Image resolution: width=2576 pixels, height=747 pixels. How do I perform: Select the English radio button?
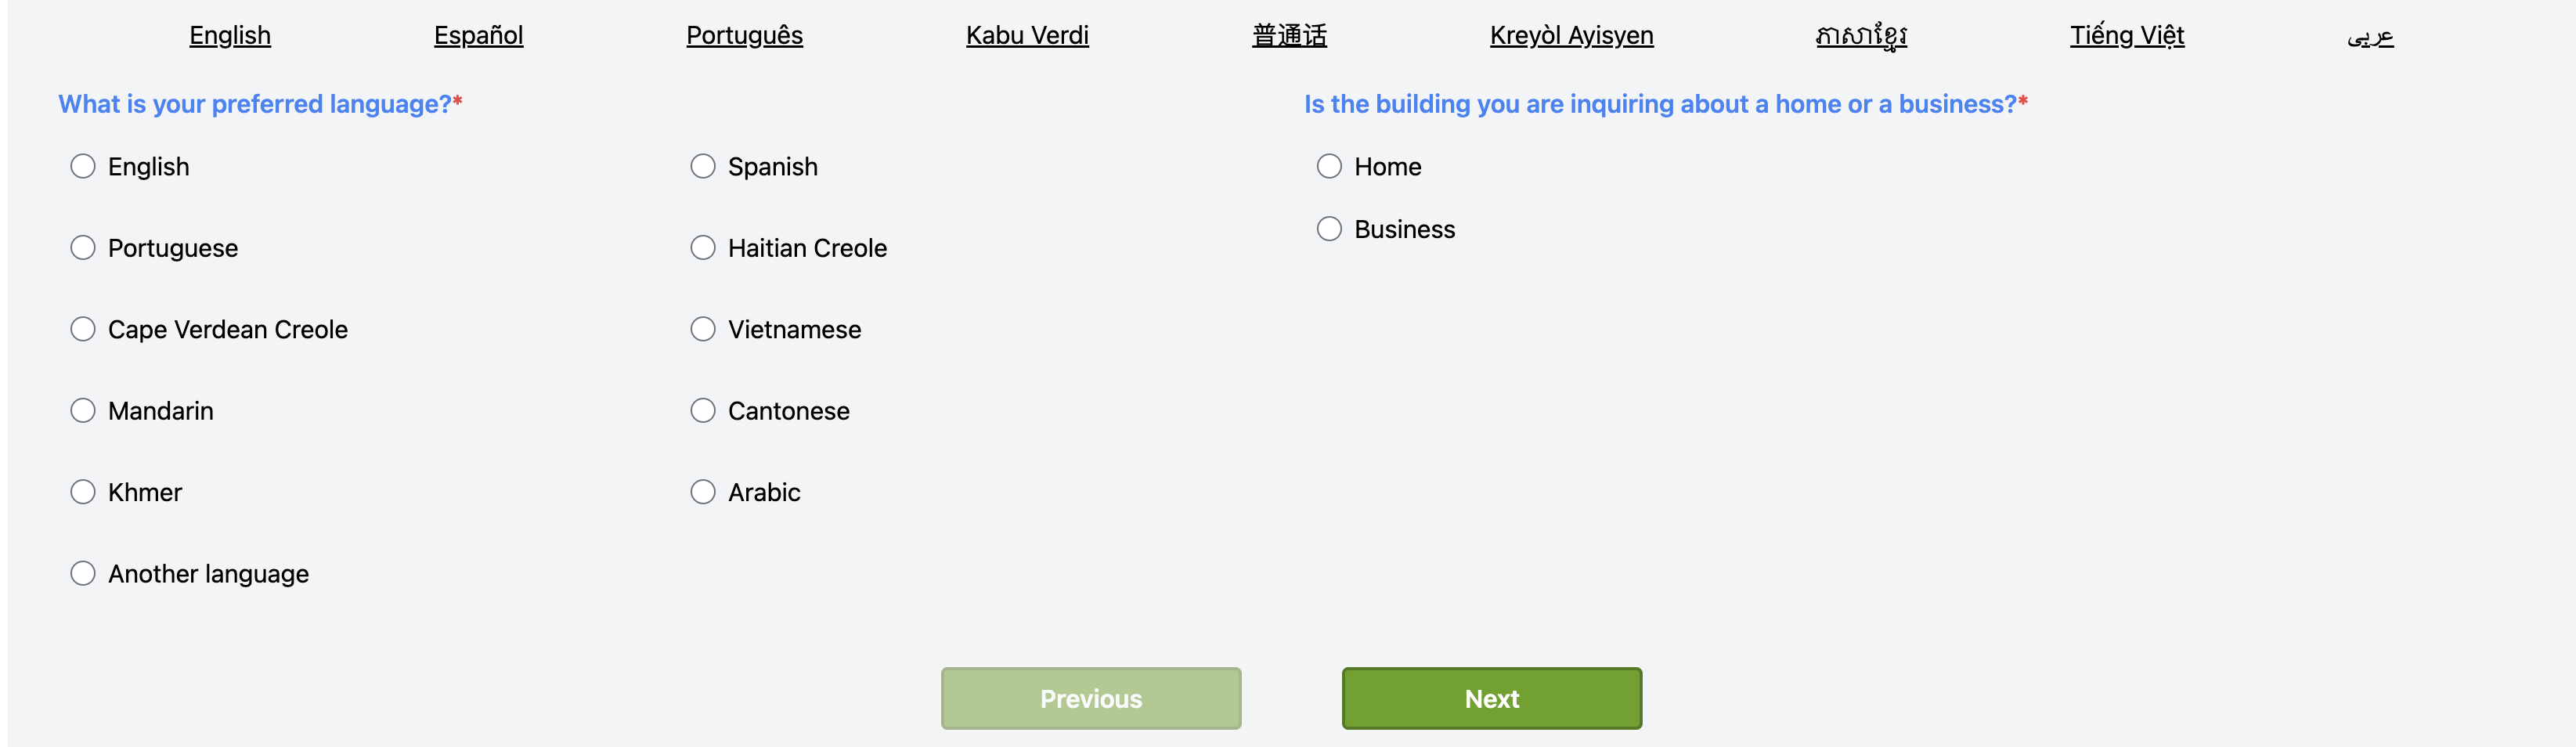pos(83,166)
